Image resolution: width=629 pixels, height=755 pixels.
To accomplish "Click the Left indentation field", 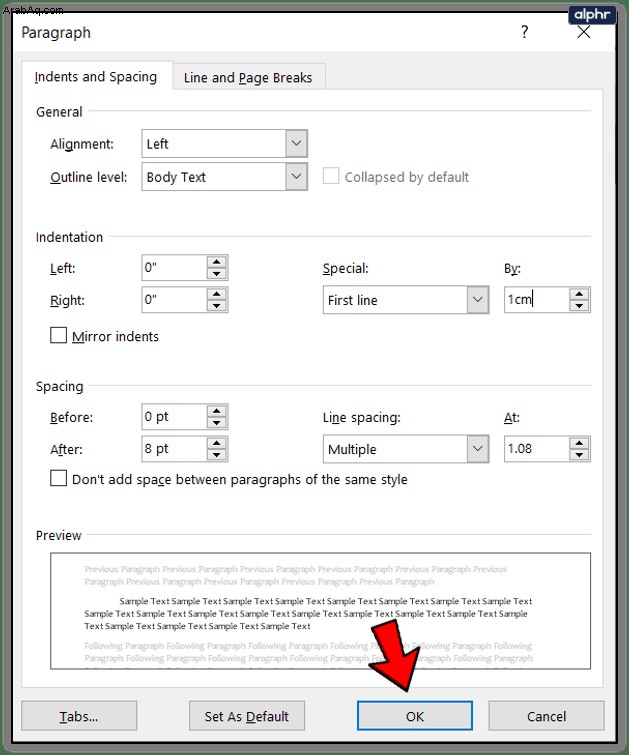I will click(174, 267).
